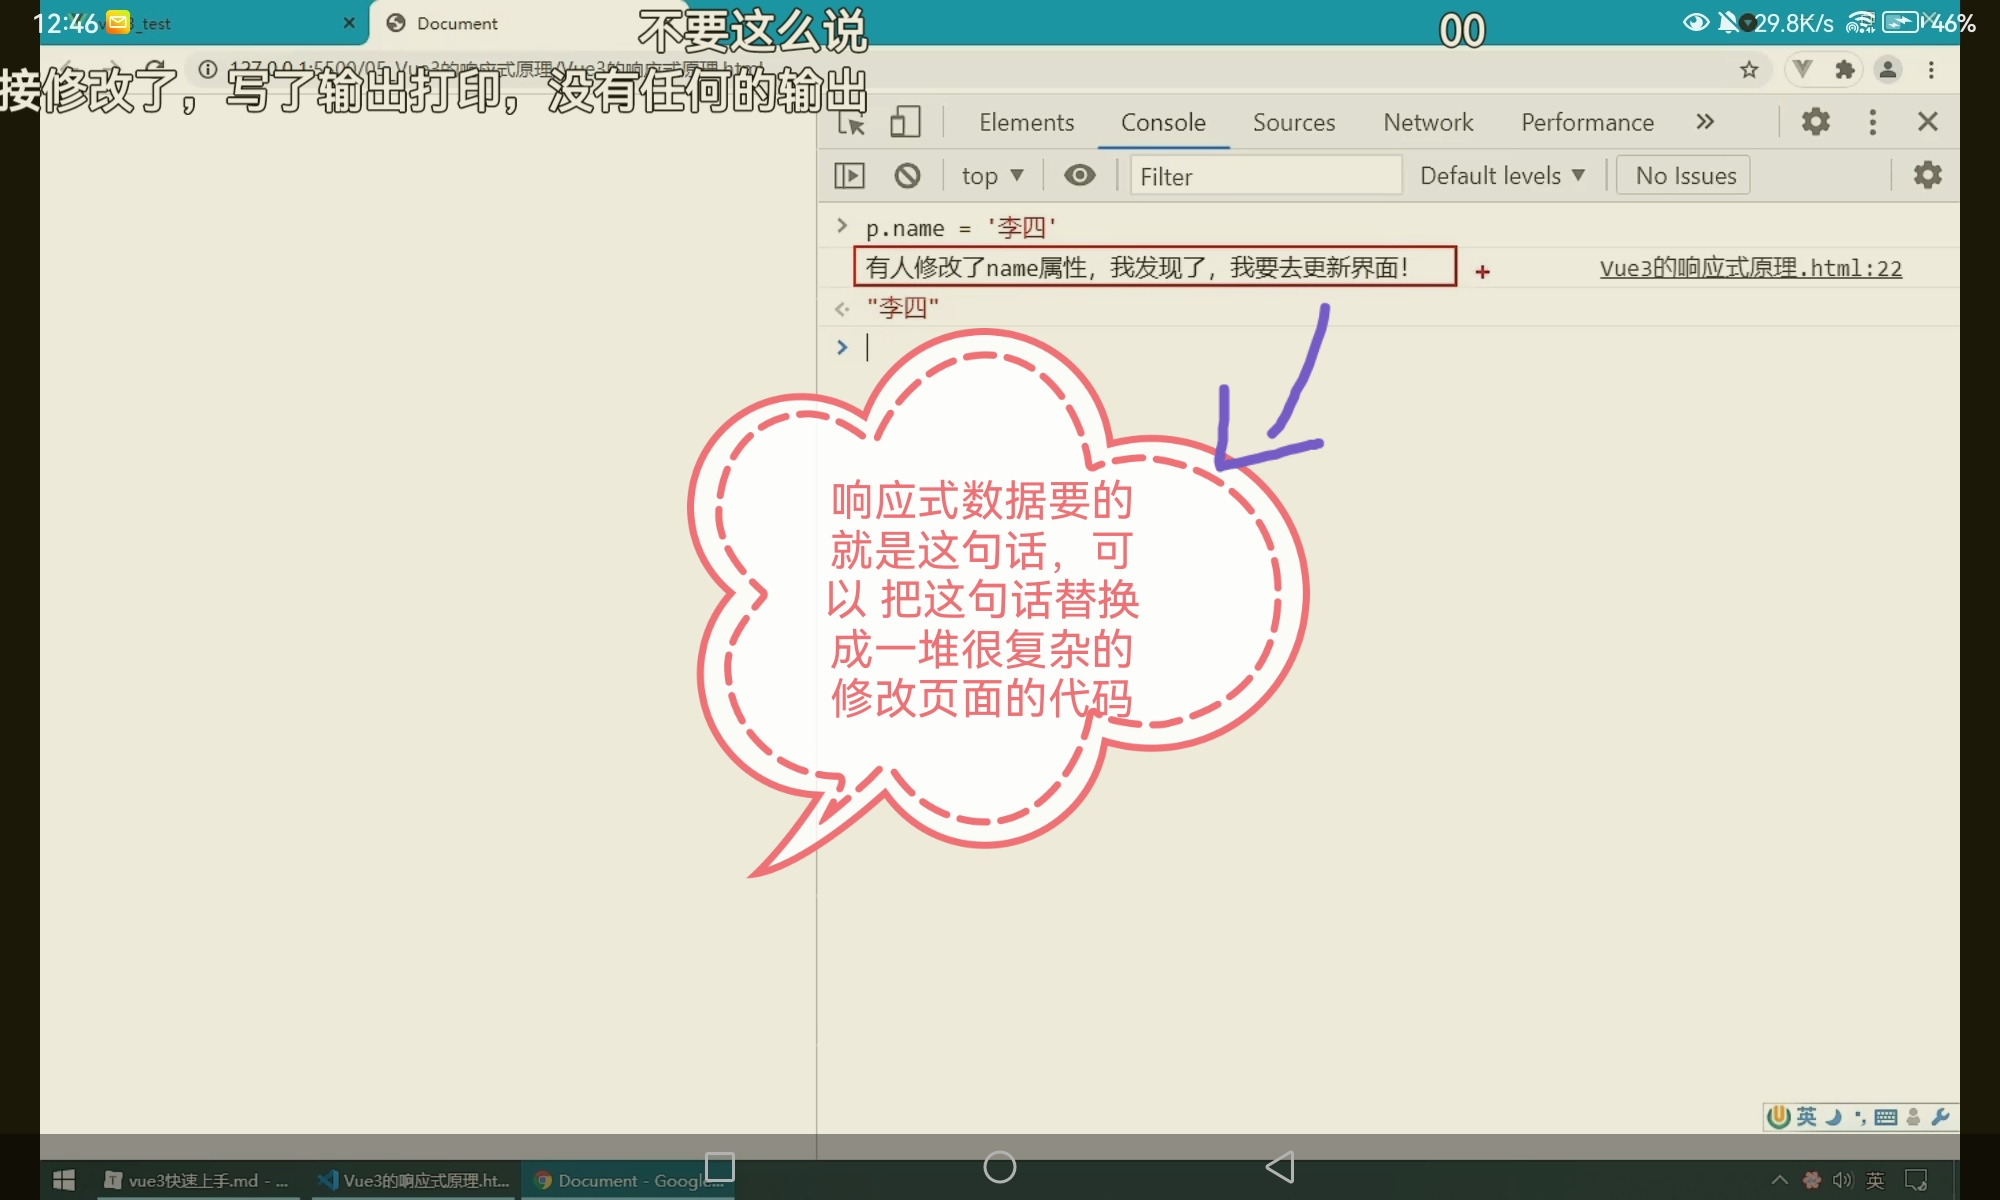Image resolution: width=2000 pixels, height=1200 pixels.
Task: Open Default levels dropdown
Action: [x=1502, y=176]
